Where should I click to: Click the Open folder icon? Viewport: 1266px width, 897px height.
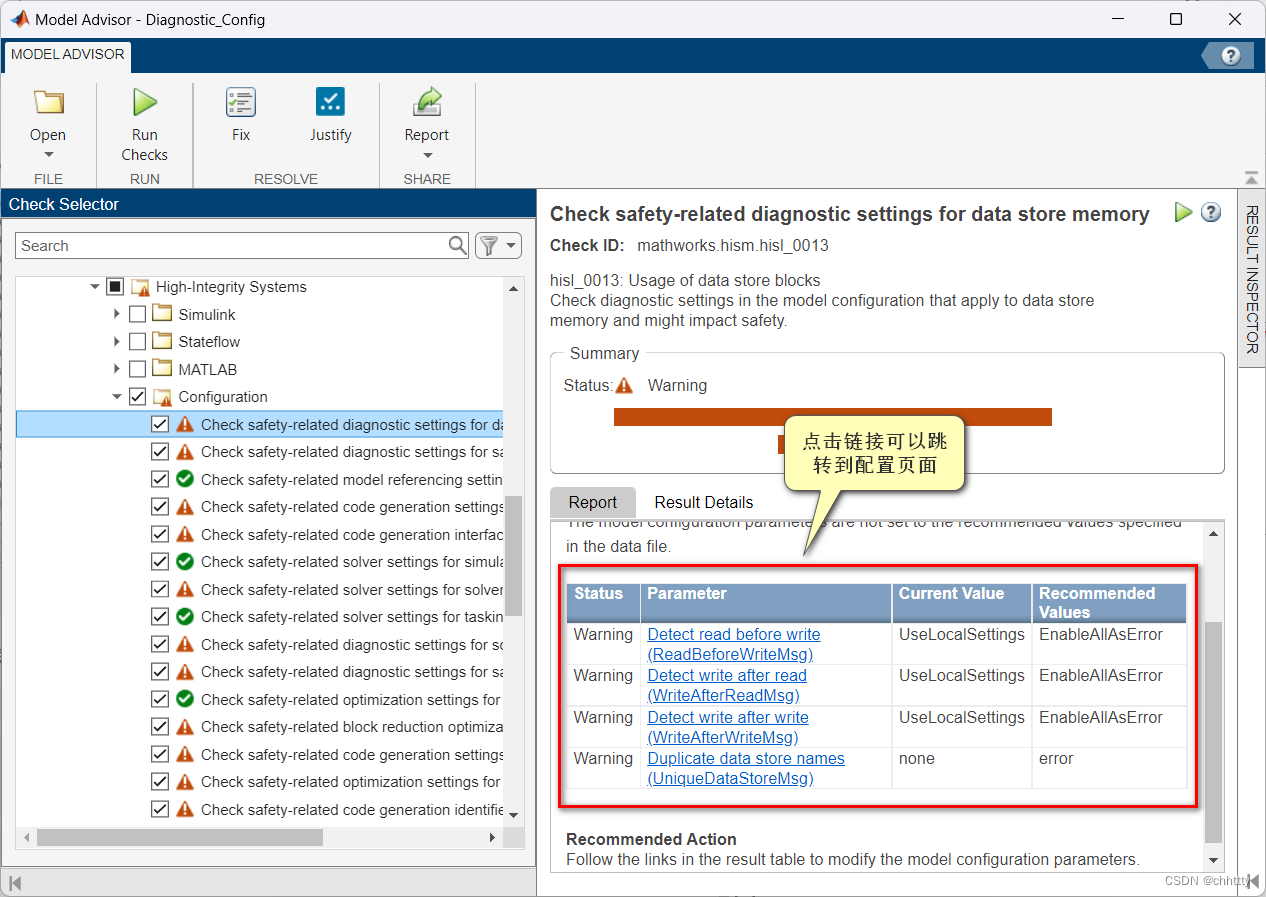48,102
